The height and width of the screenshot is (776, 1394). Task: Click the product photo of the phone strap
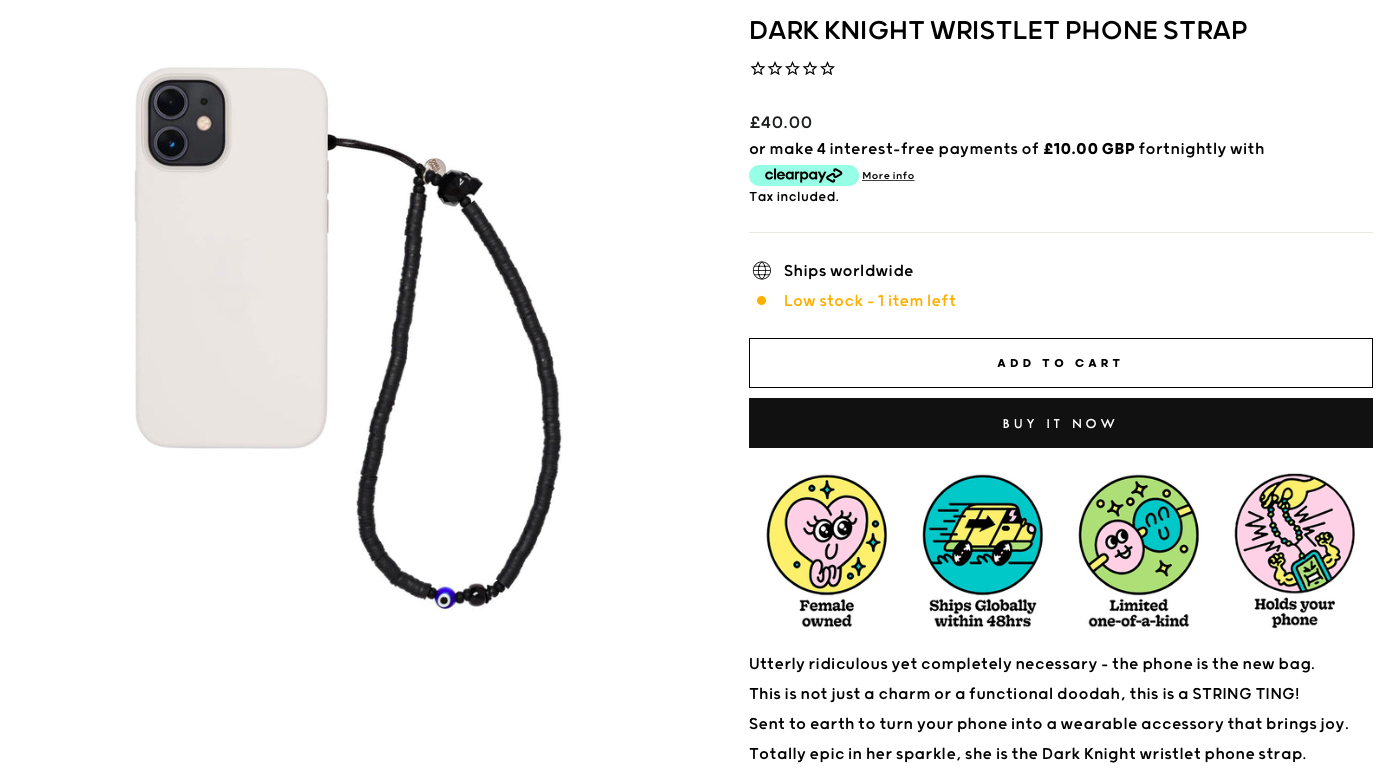(348, 340)
